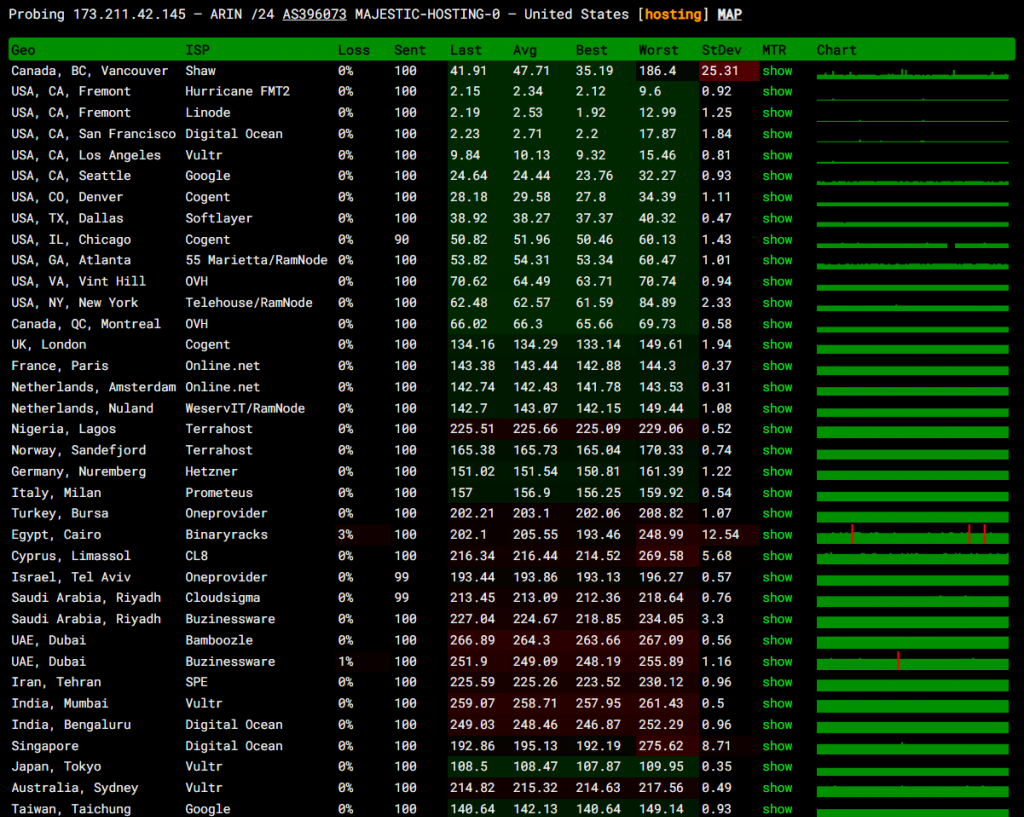Select IP address 173.211.42.145
Image resolution: width=1024 pixels, height=817 pixels.
[129, 14]
